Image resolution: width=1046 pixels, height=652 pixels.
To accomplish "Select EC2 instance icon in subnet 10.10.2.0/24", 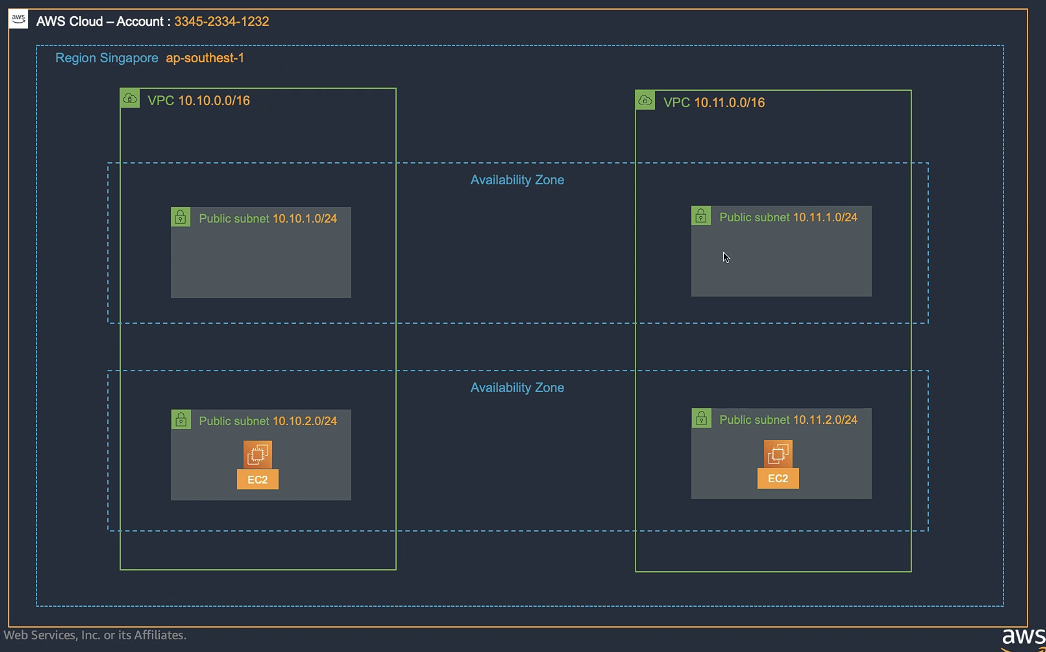I will click(258, 454).
